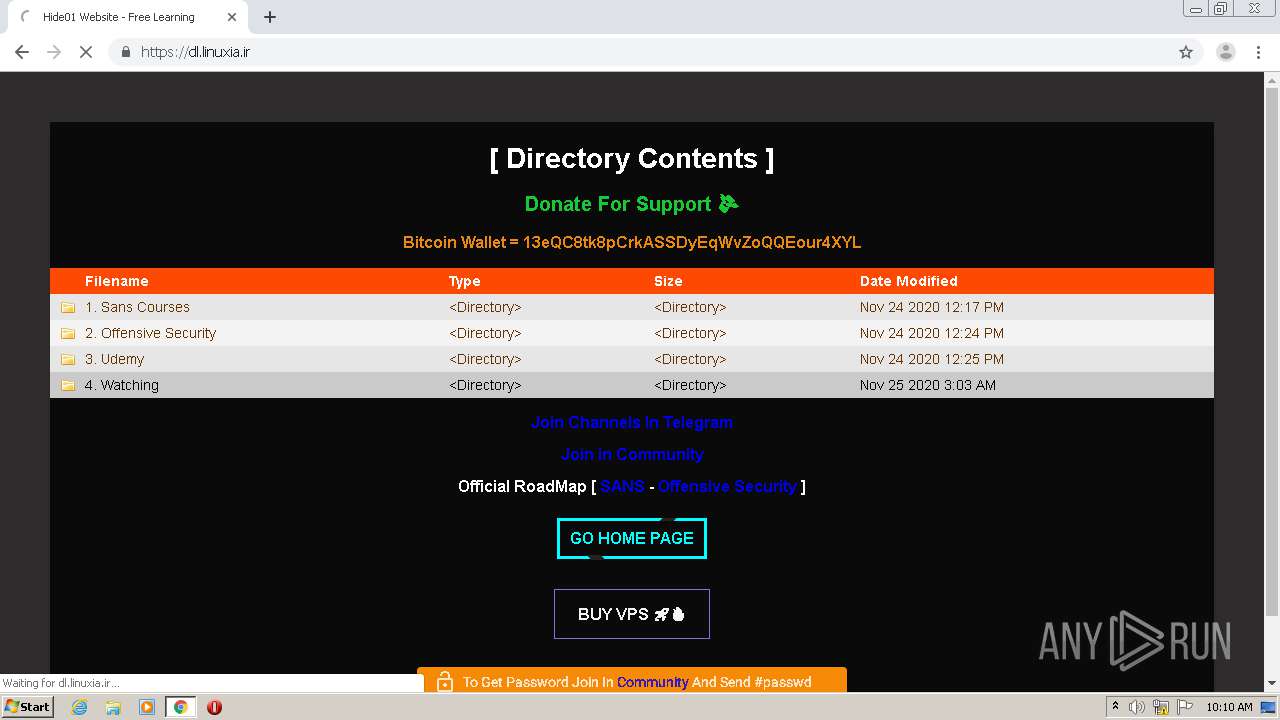Click GO HOME PAGE button

[x=632, y=538]
